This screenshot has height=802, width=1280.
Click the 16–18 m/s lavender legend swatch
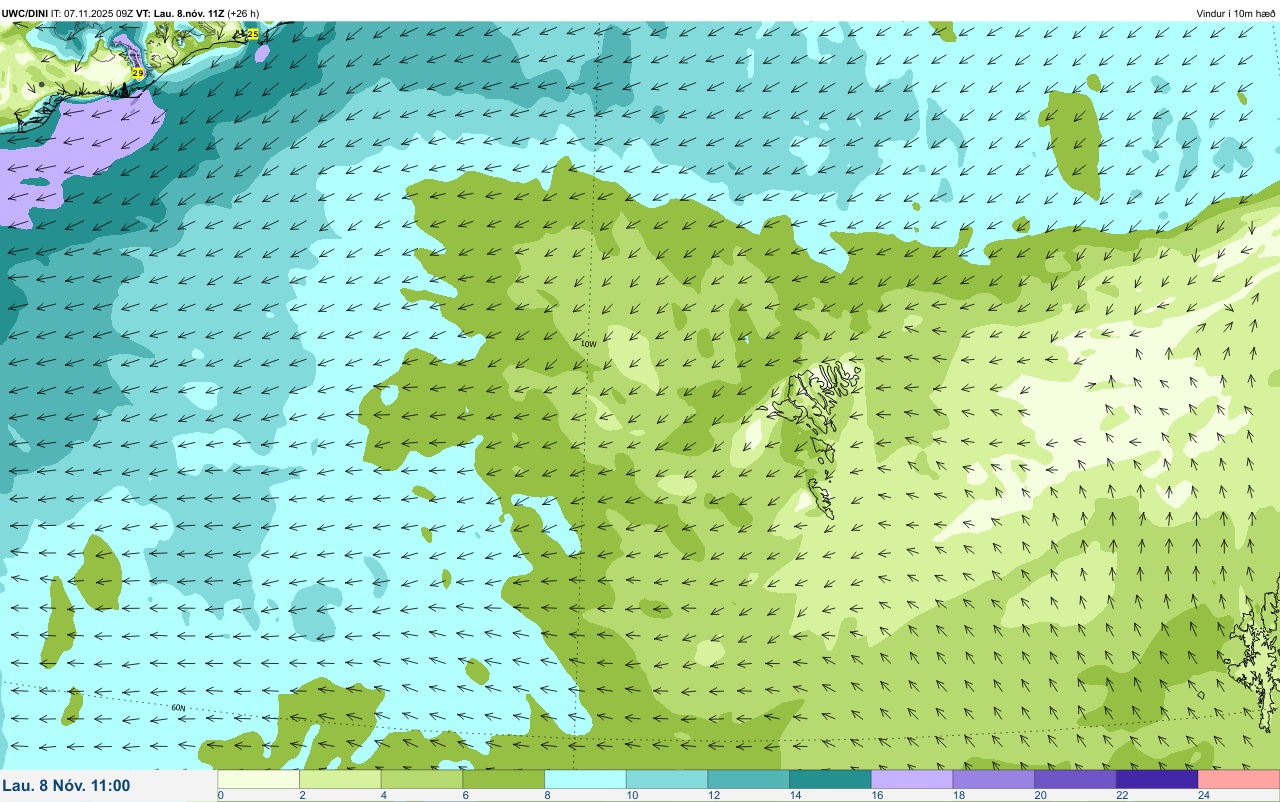[x=912, y=779]
